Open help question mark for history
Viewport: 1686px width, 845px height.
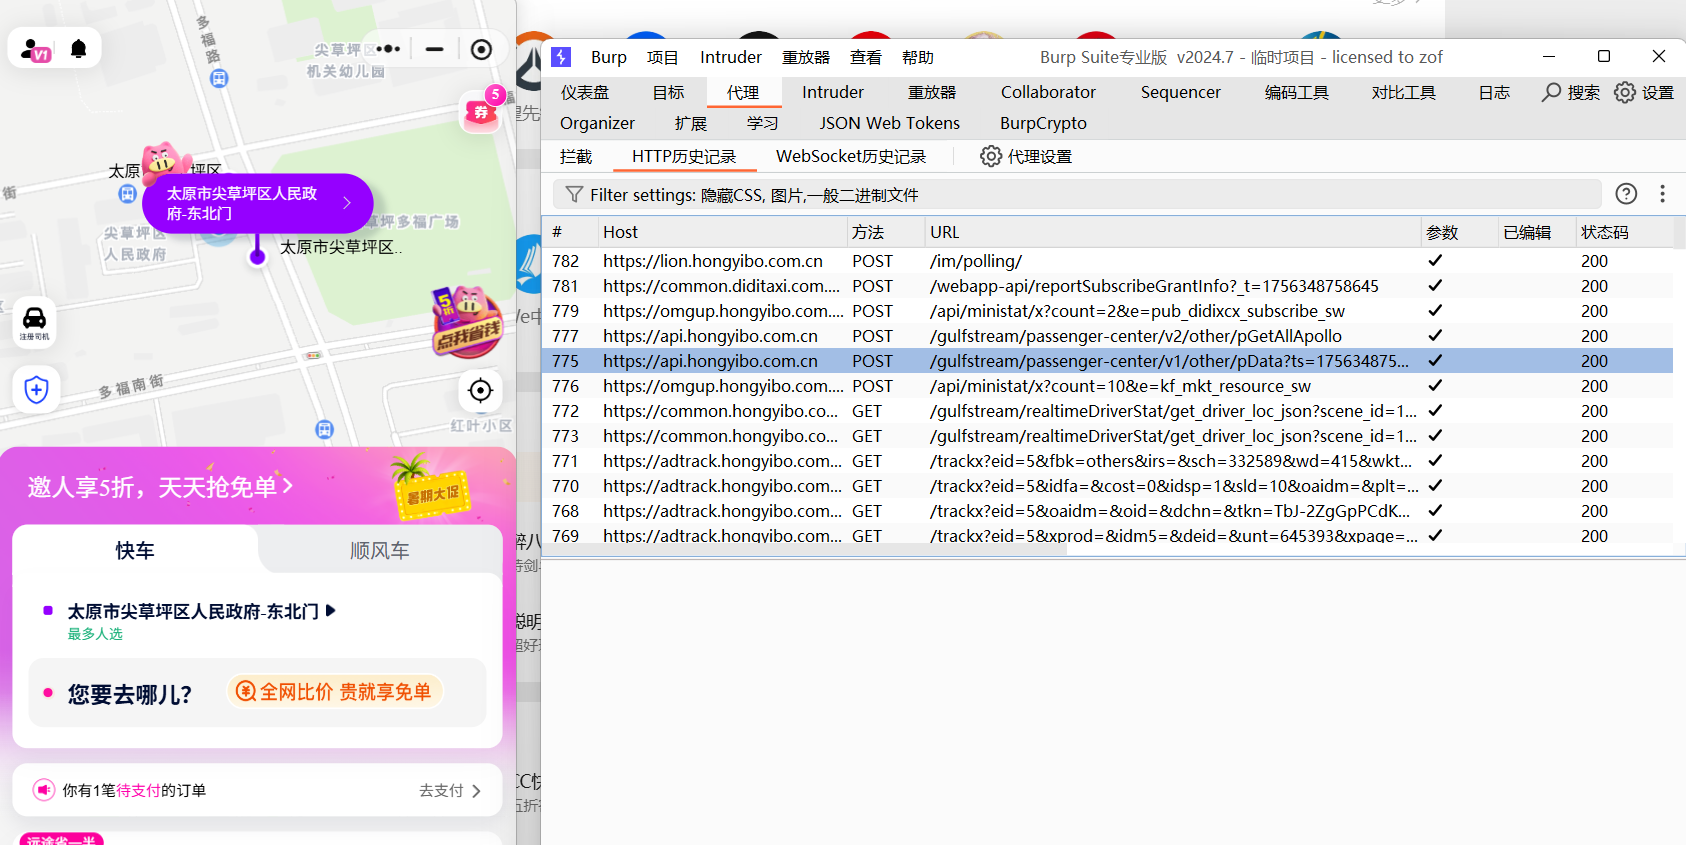point(1627,194)
